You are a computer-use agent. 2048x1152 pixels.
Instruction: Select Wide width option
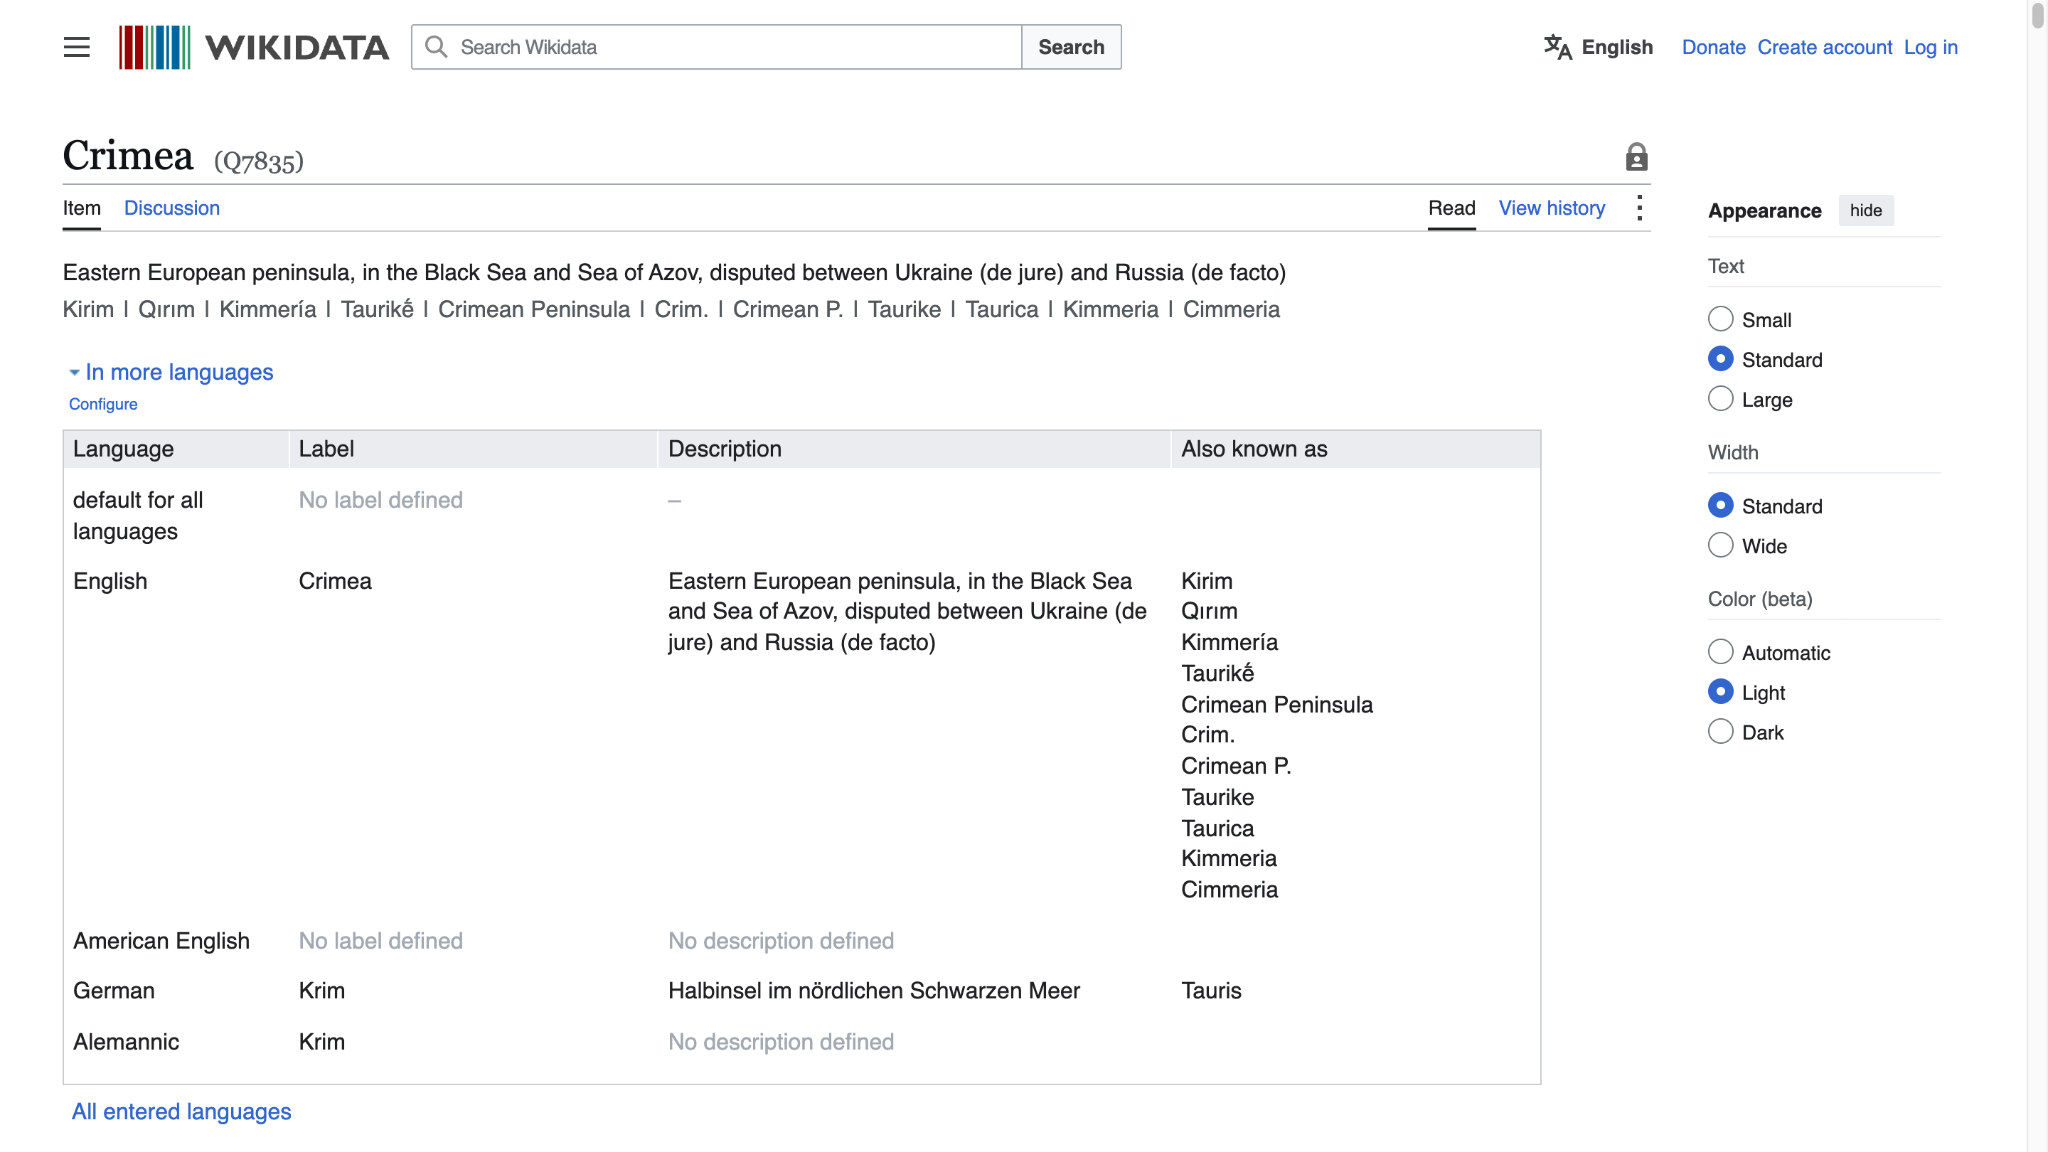[1720, 545]
